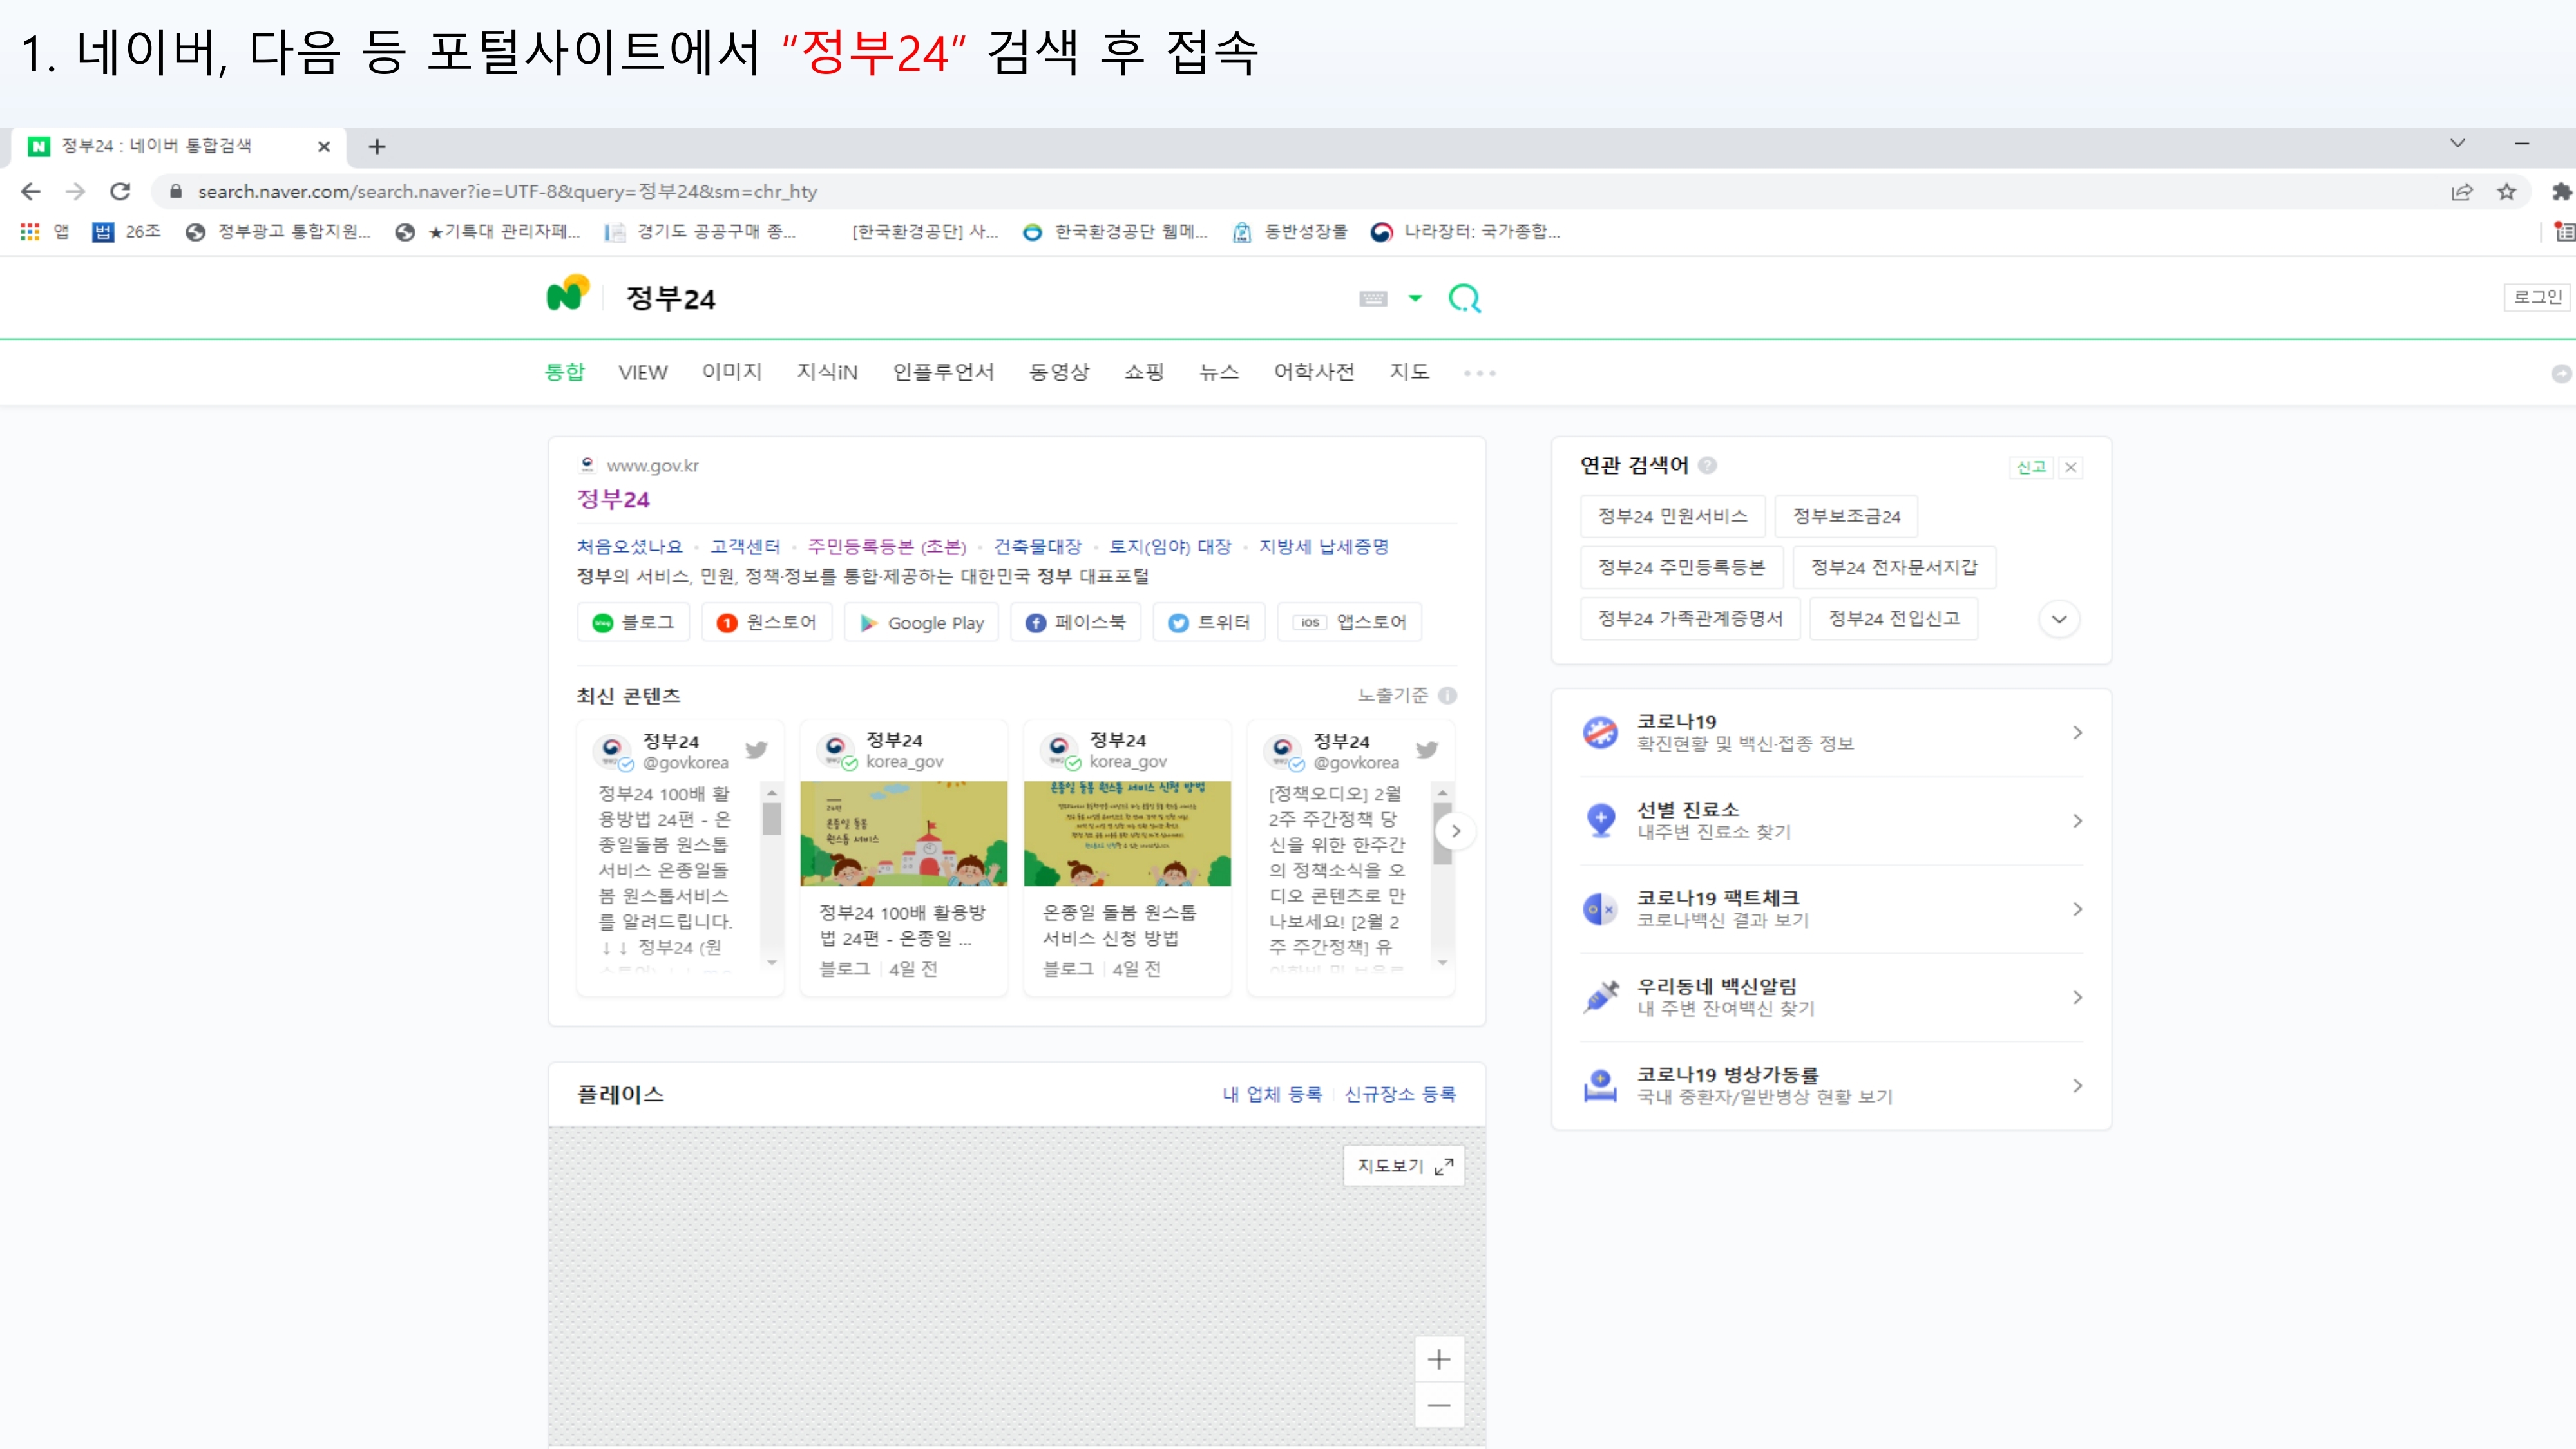
Task: Click the browser reload icon
Action: coord(120,191)
